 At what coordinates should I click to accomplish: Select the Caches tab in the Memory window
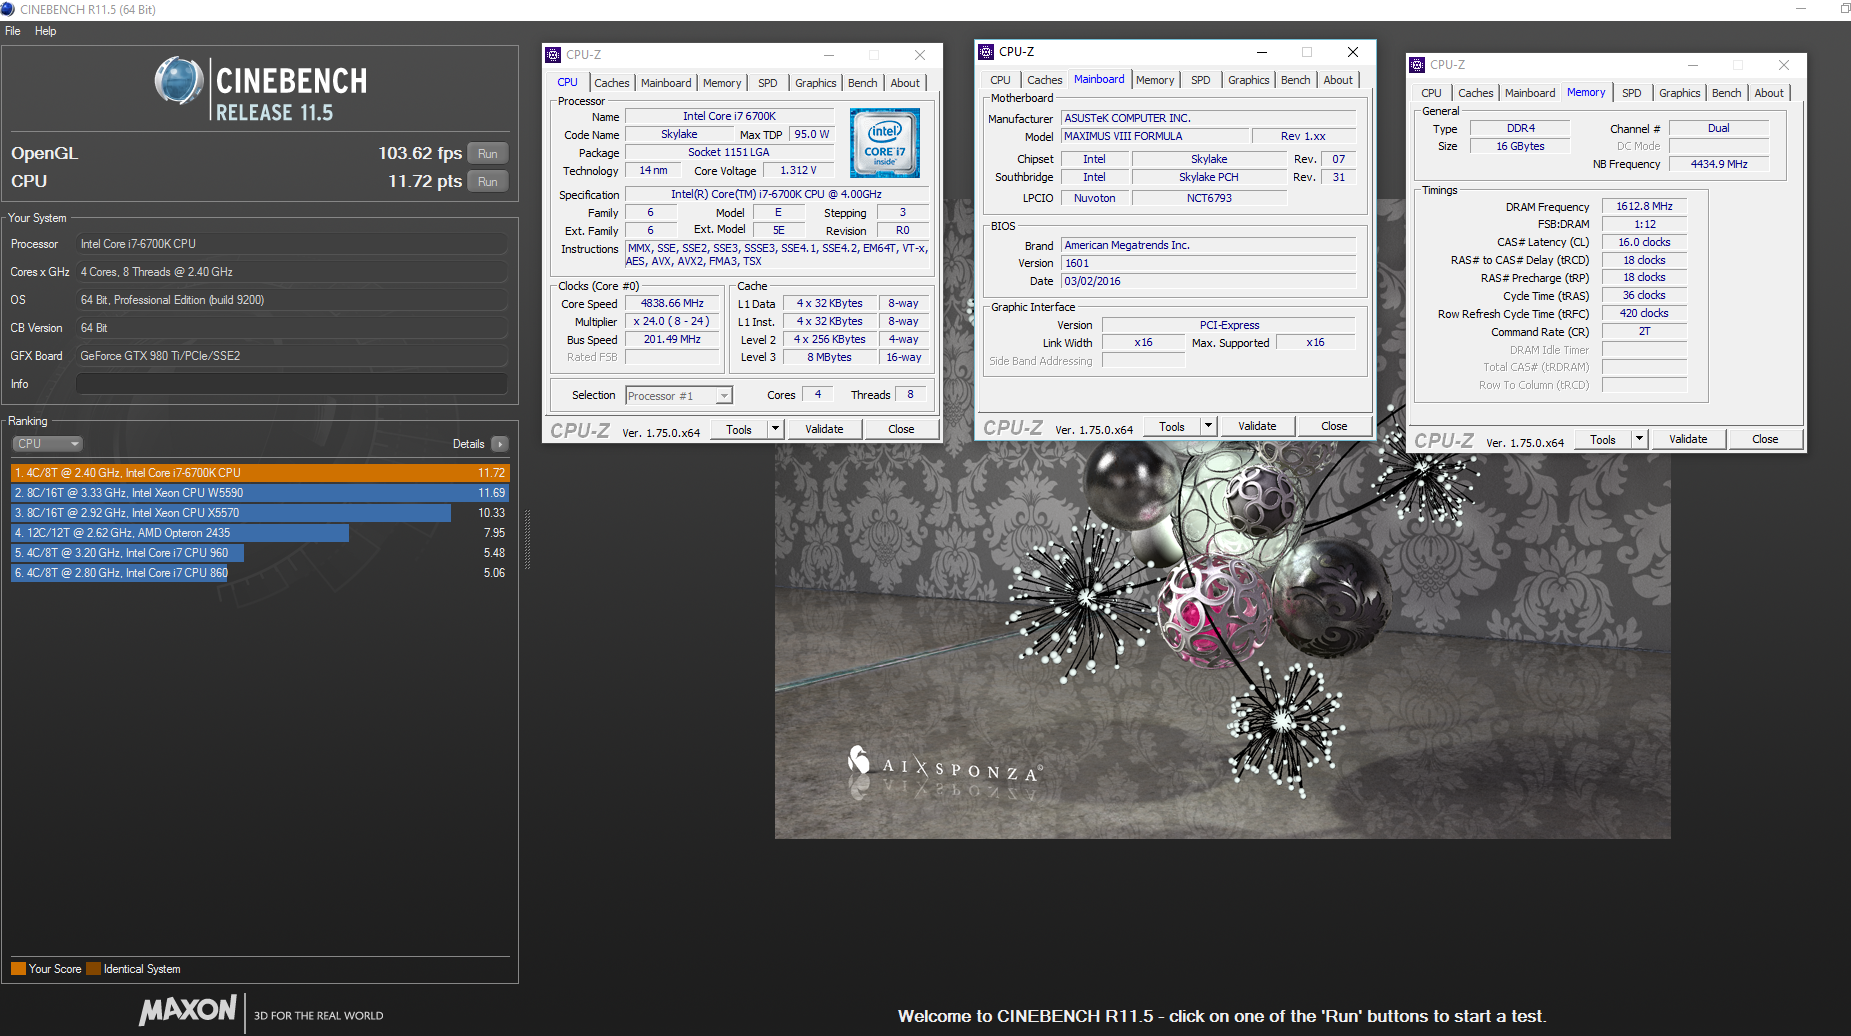pos(1476,93)
